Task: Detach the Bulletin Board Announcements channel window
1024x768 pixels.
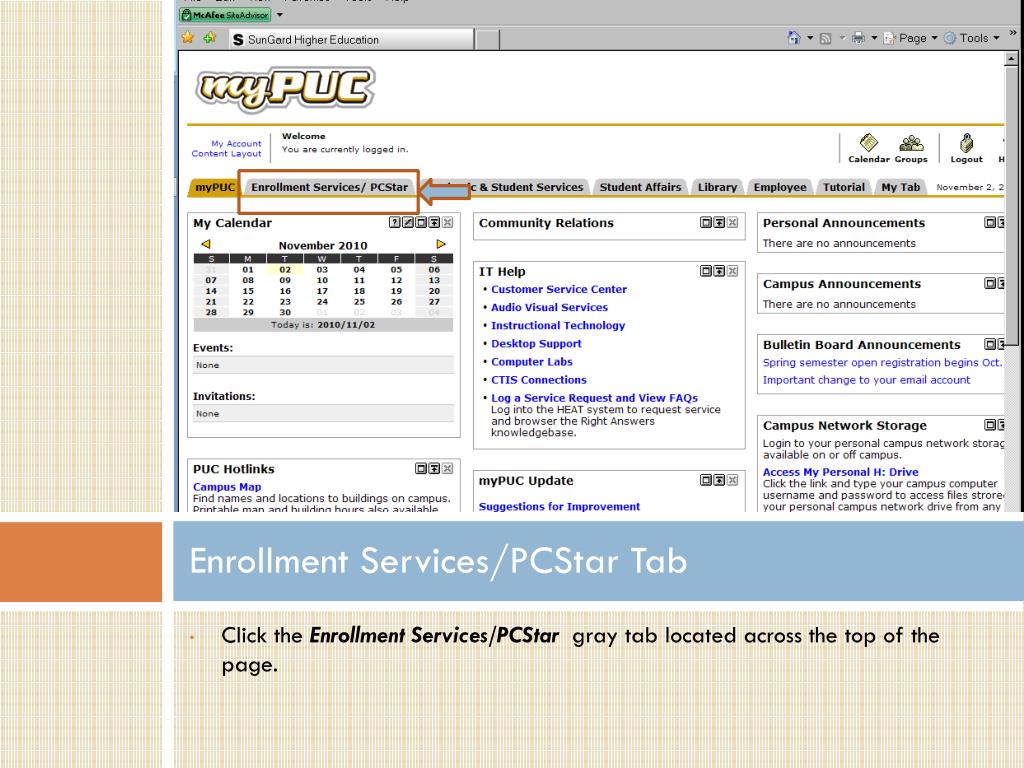Action: (x=990, y=344)
